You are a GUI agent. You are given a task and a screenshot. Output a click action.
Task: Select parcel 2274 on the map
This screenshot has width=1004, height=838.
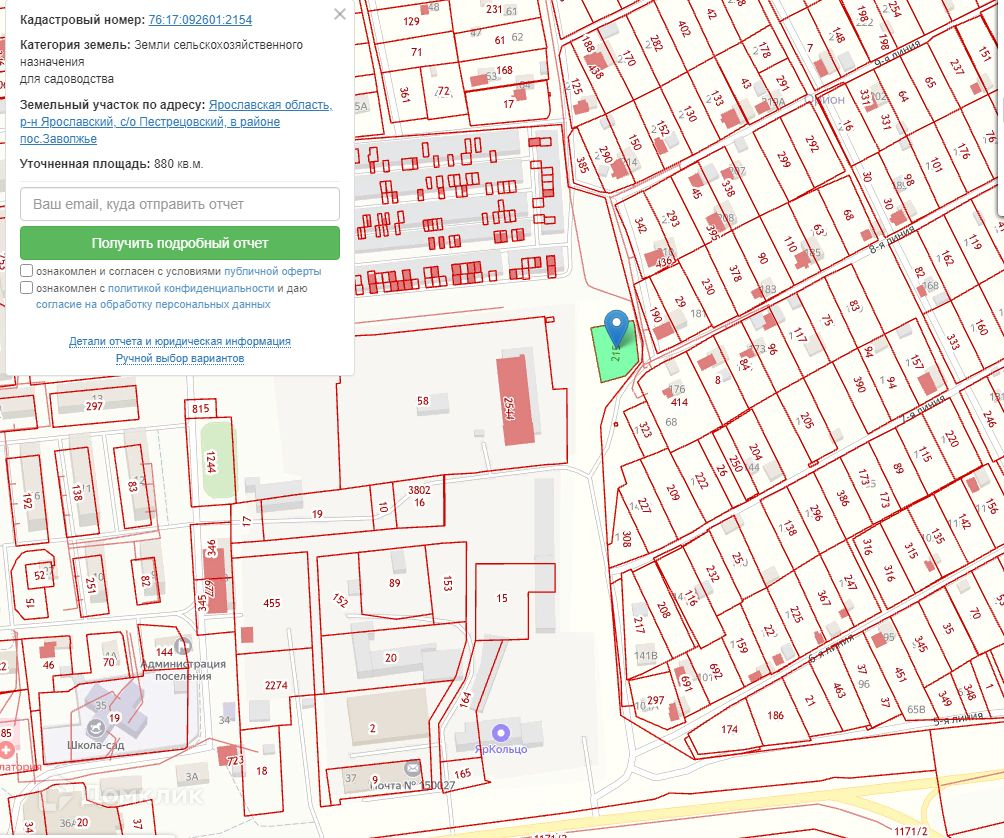pyautogui.click(x=276, y=685)
